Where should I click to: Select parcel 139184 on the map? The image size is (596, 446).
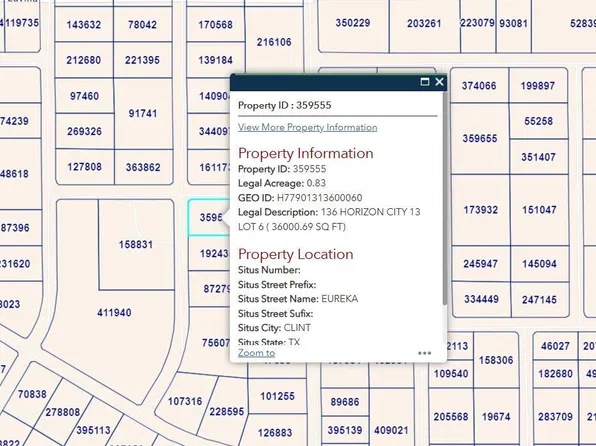pyautogui.click(x=215, y=60)
